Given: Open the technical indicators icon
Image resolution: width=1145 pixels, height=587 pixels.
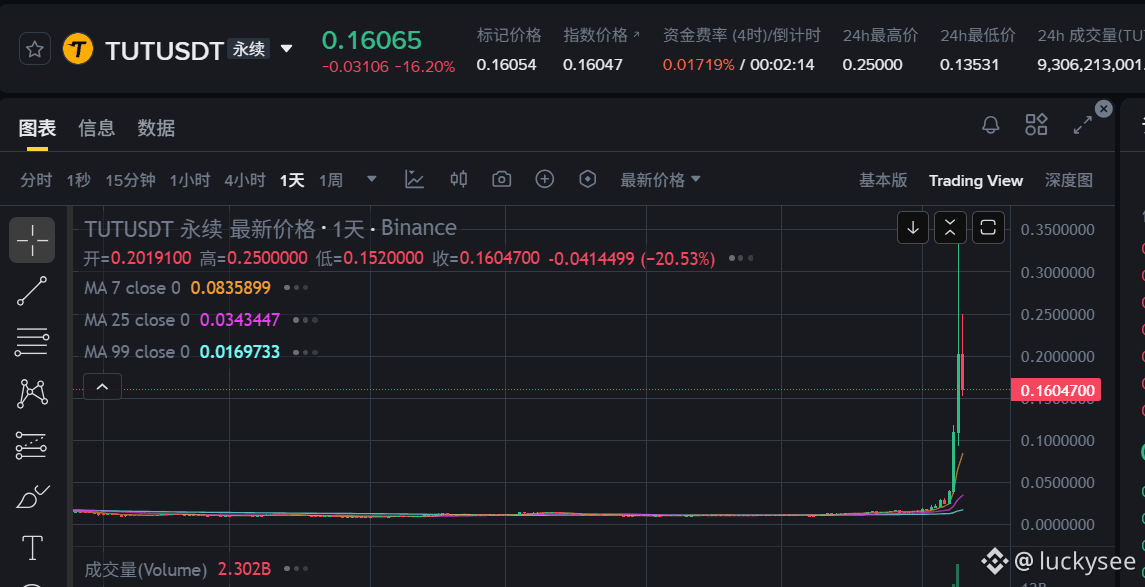Looking at the screenshot, I should [415, 180].
